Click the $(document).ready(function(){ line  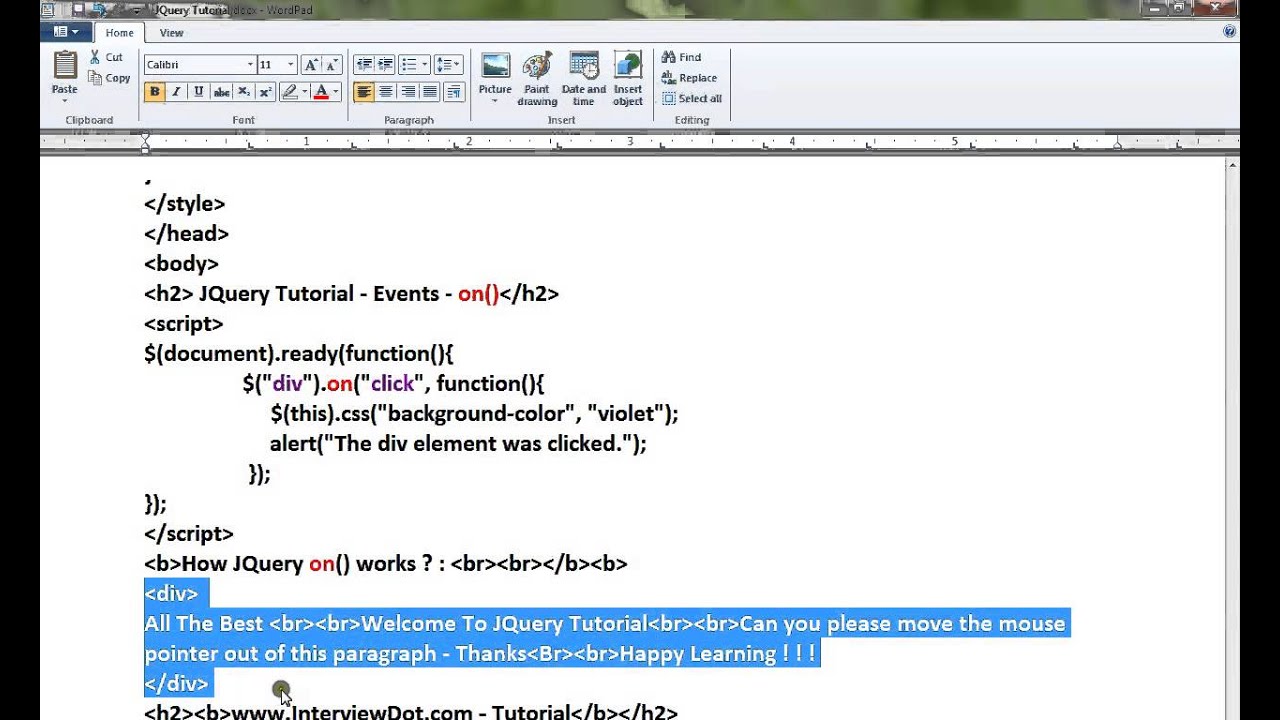pyautogui.click(x=299, y=353)
